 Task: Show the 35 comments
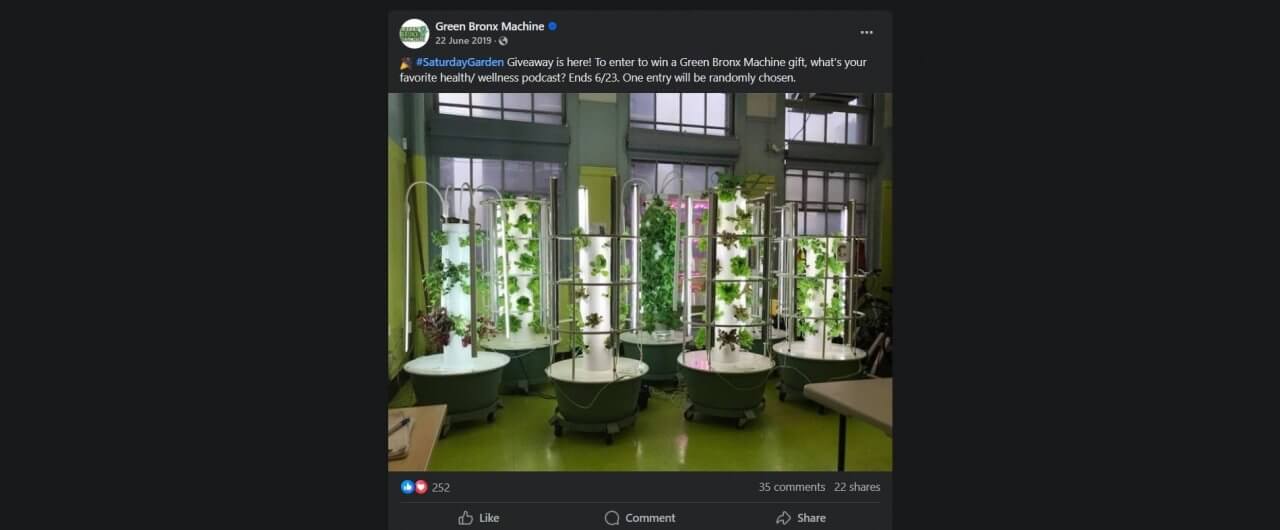792,487
